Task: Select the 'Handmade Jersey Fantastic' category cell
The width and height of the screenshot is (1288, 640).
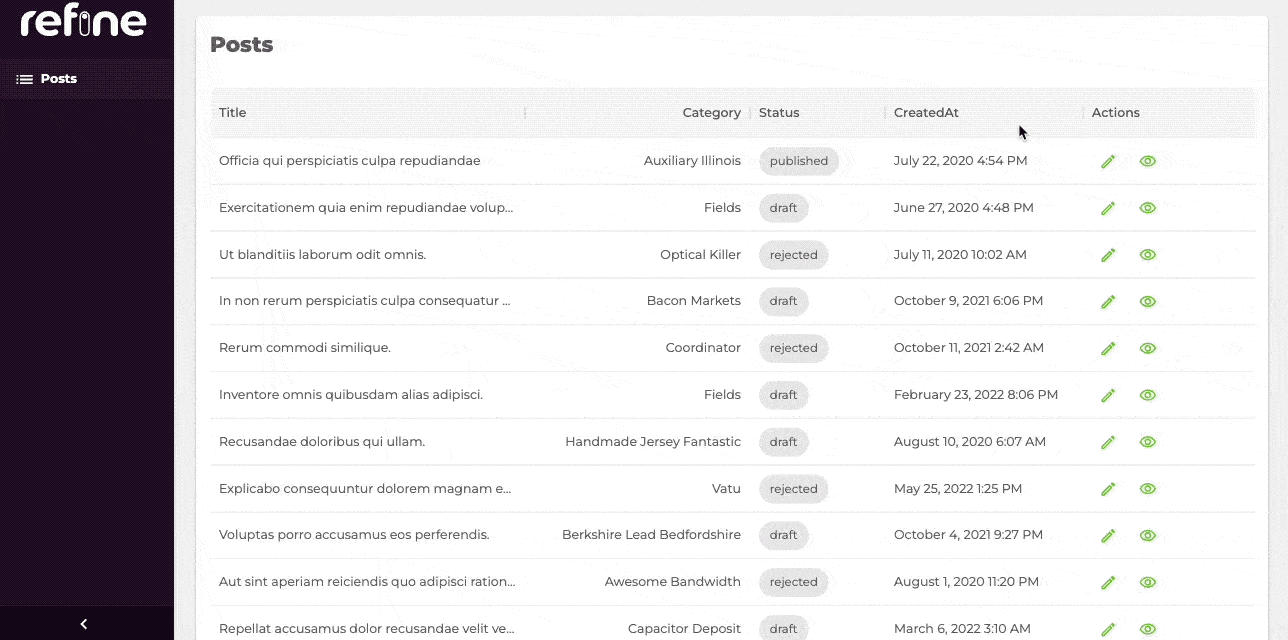Action: tap(652, 442)
